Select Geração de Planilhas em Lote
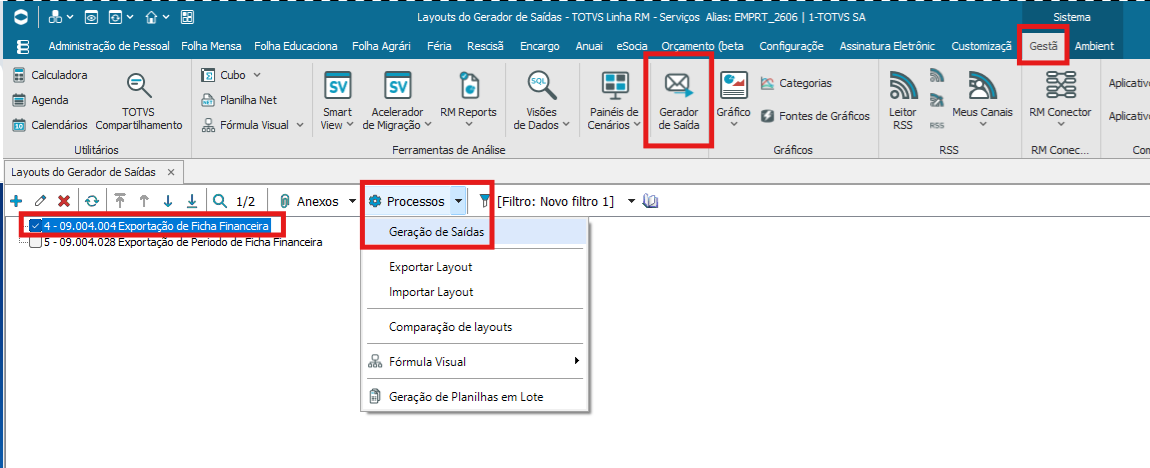This screenshot has width=1150, height=468. click(x=466, y=397)
